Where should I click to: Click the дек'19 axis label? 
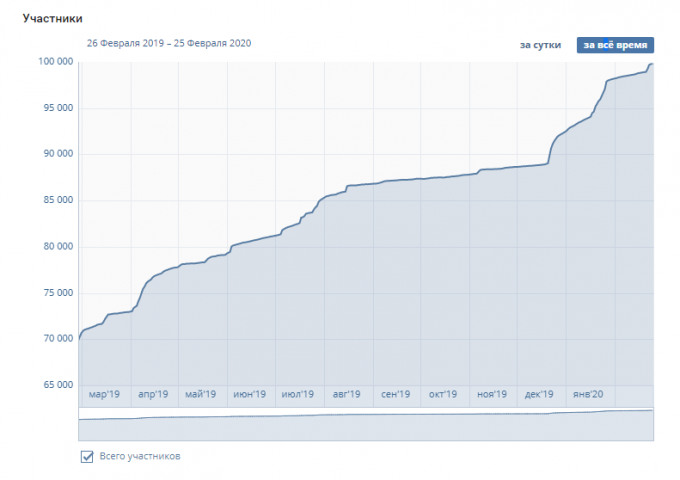coord(539,395)
